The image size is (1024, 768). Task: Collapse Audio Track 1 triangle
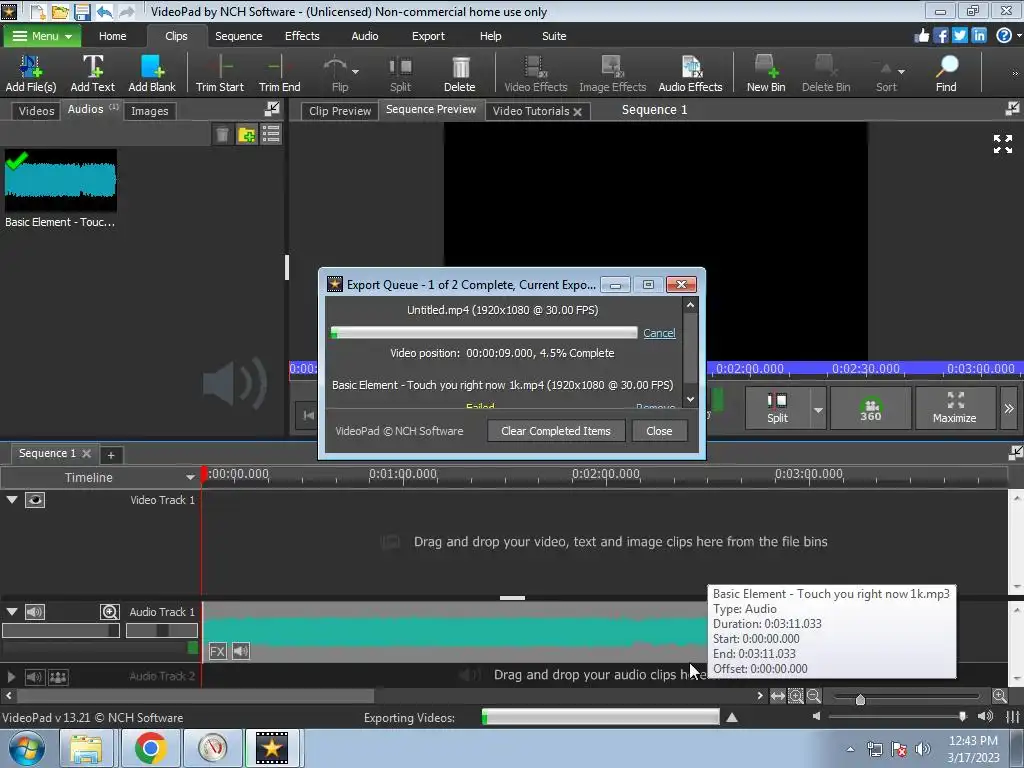(x=12, y=612)
